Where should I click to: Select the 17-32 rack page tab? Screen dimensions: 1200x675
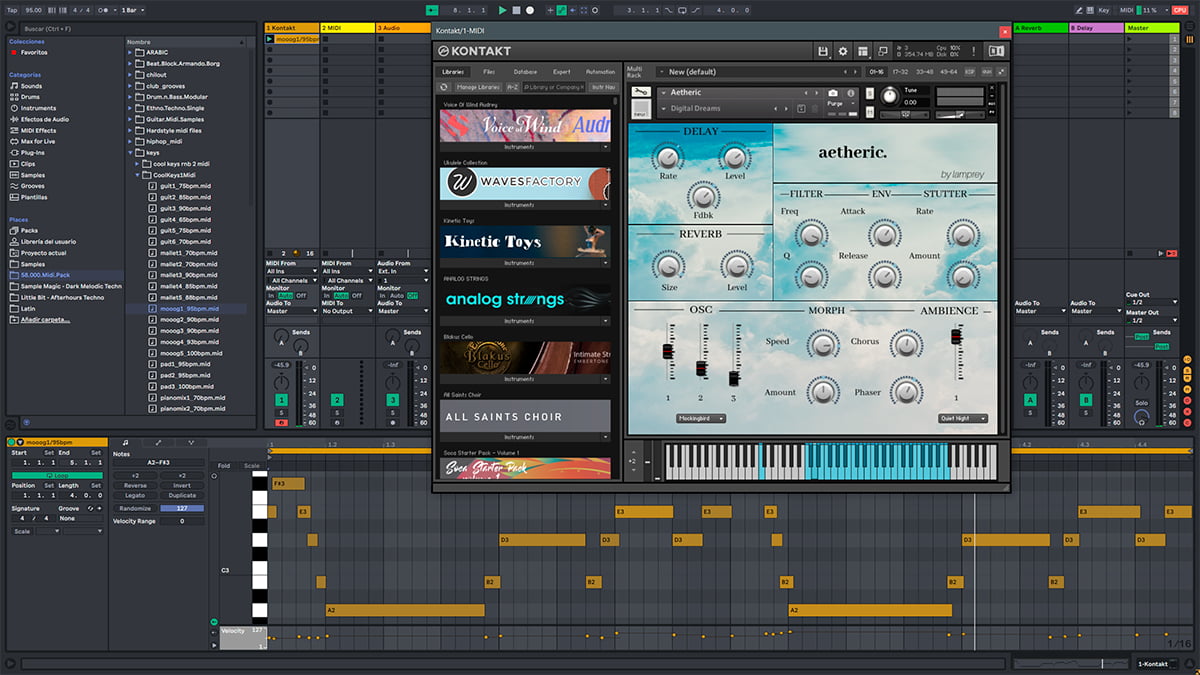coord(902,72)
